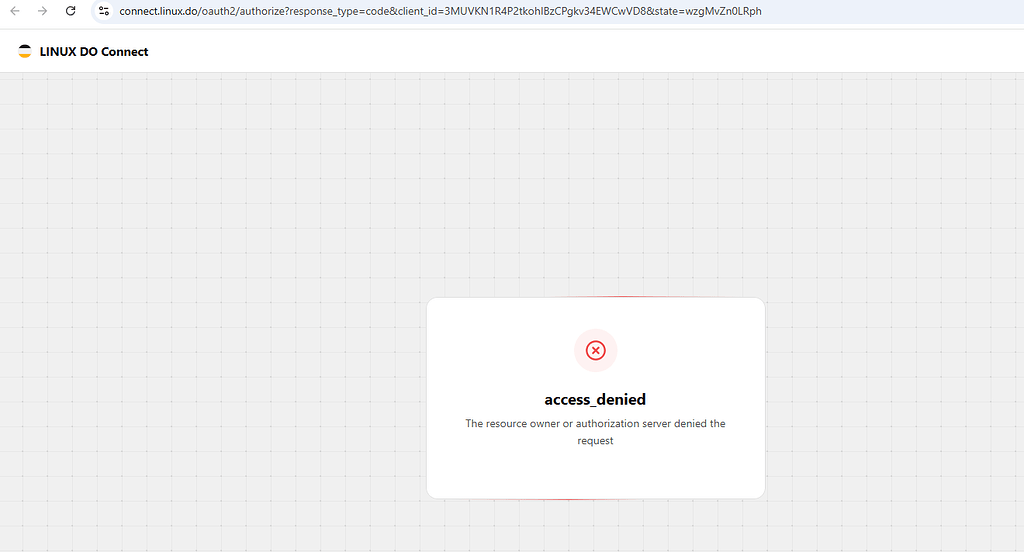Click the browser forward arrow
The height and width of the screenshot is (552, 1024).
(42, 11)
